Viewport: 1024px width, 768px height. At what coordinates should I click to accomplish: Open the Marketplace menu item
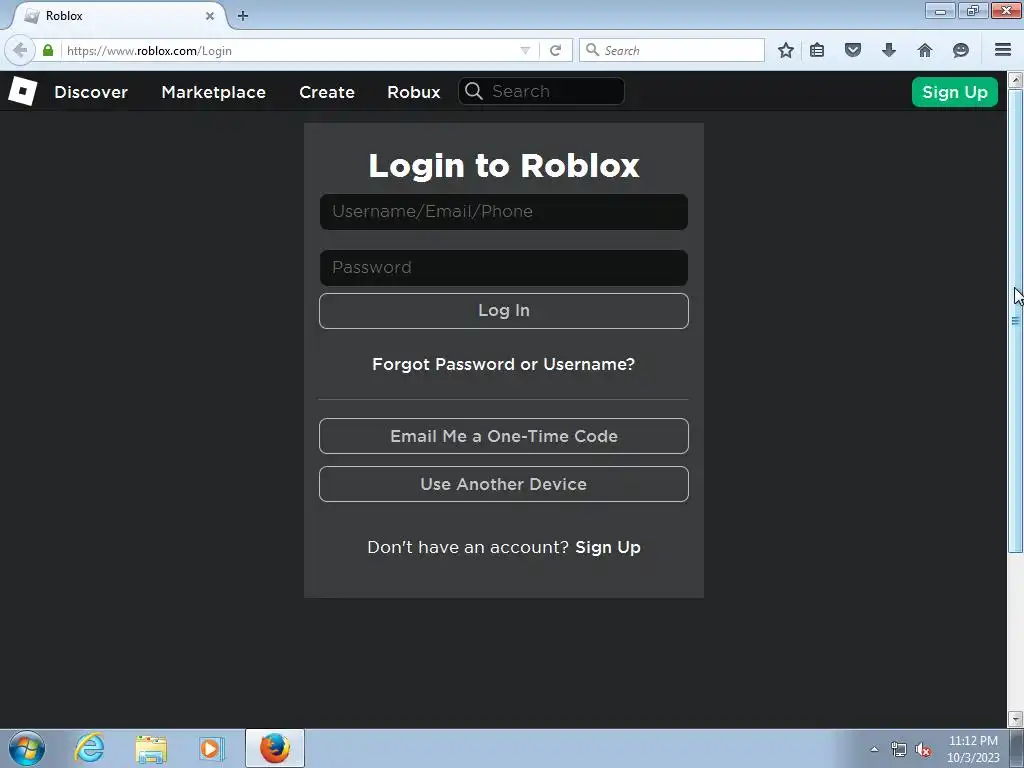click(x=214, y=92)
